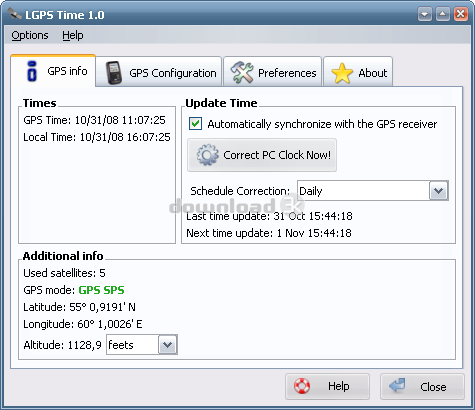
Task: Click the LGPS Time title bar app icon
Action: point(14,14)
